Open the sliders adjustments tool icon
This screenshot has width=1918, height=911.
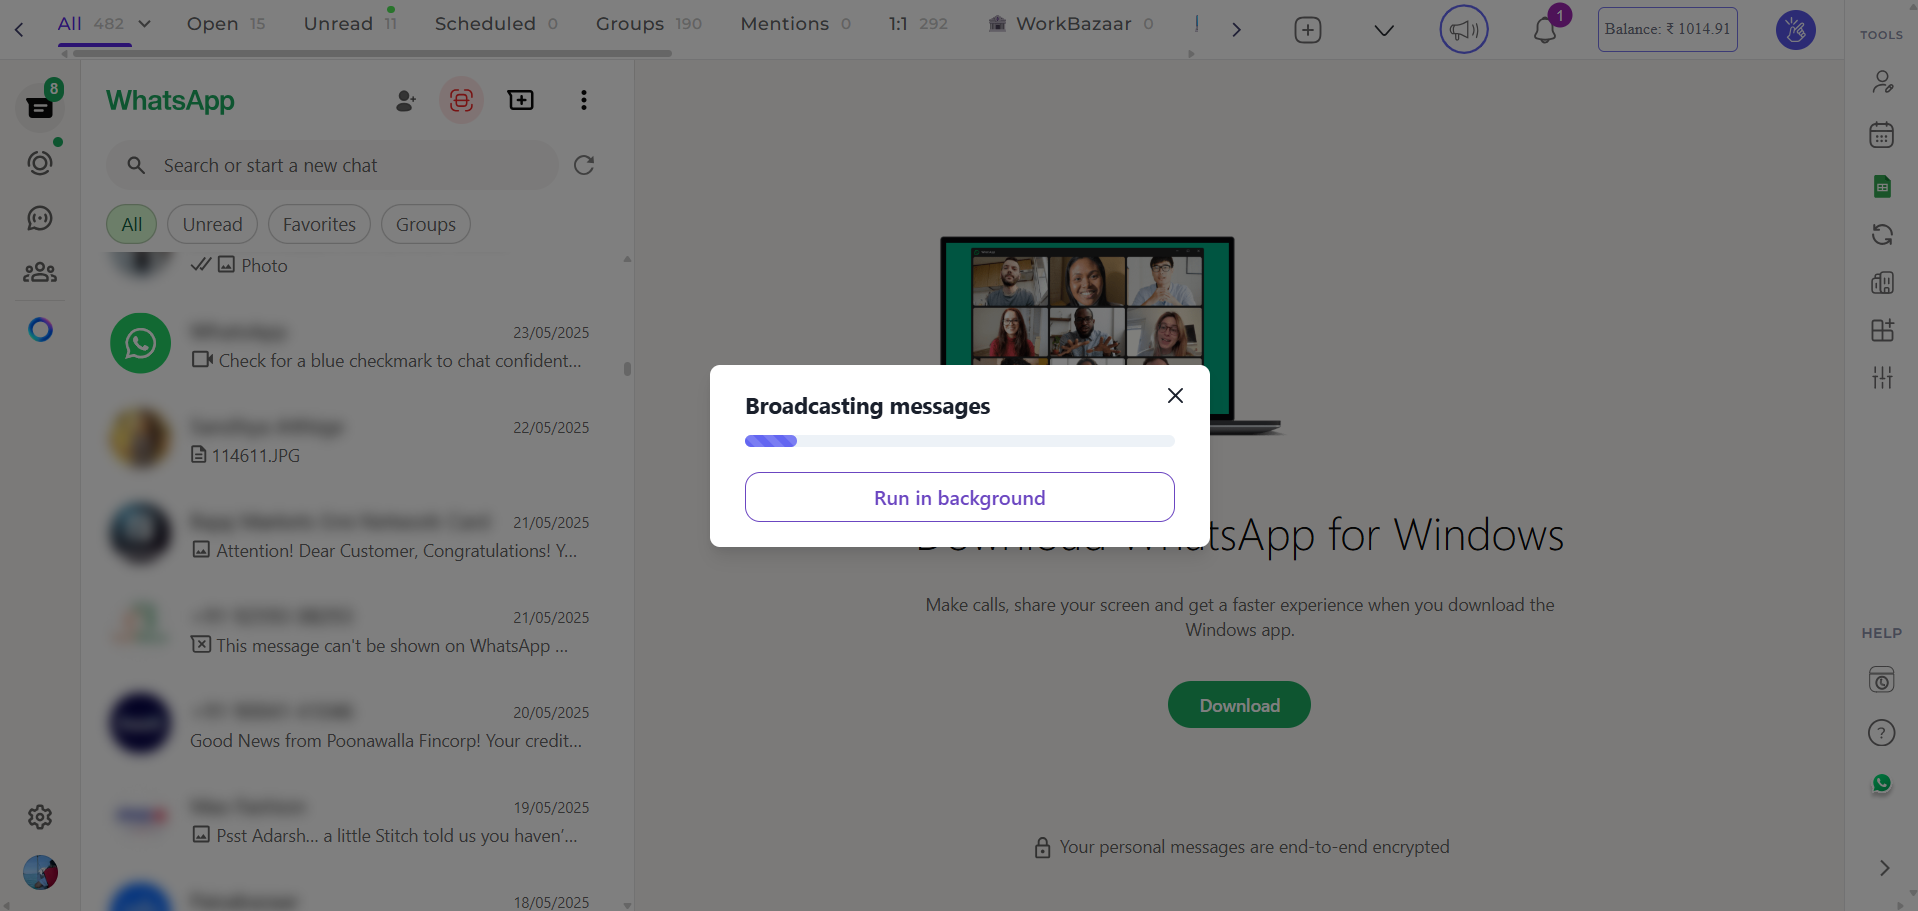[x=1882, y=377]
